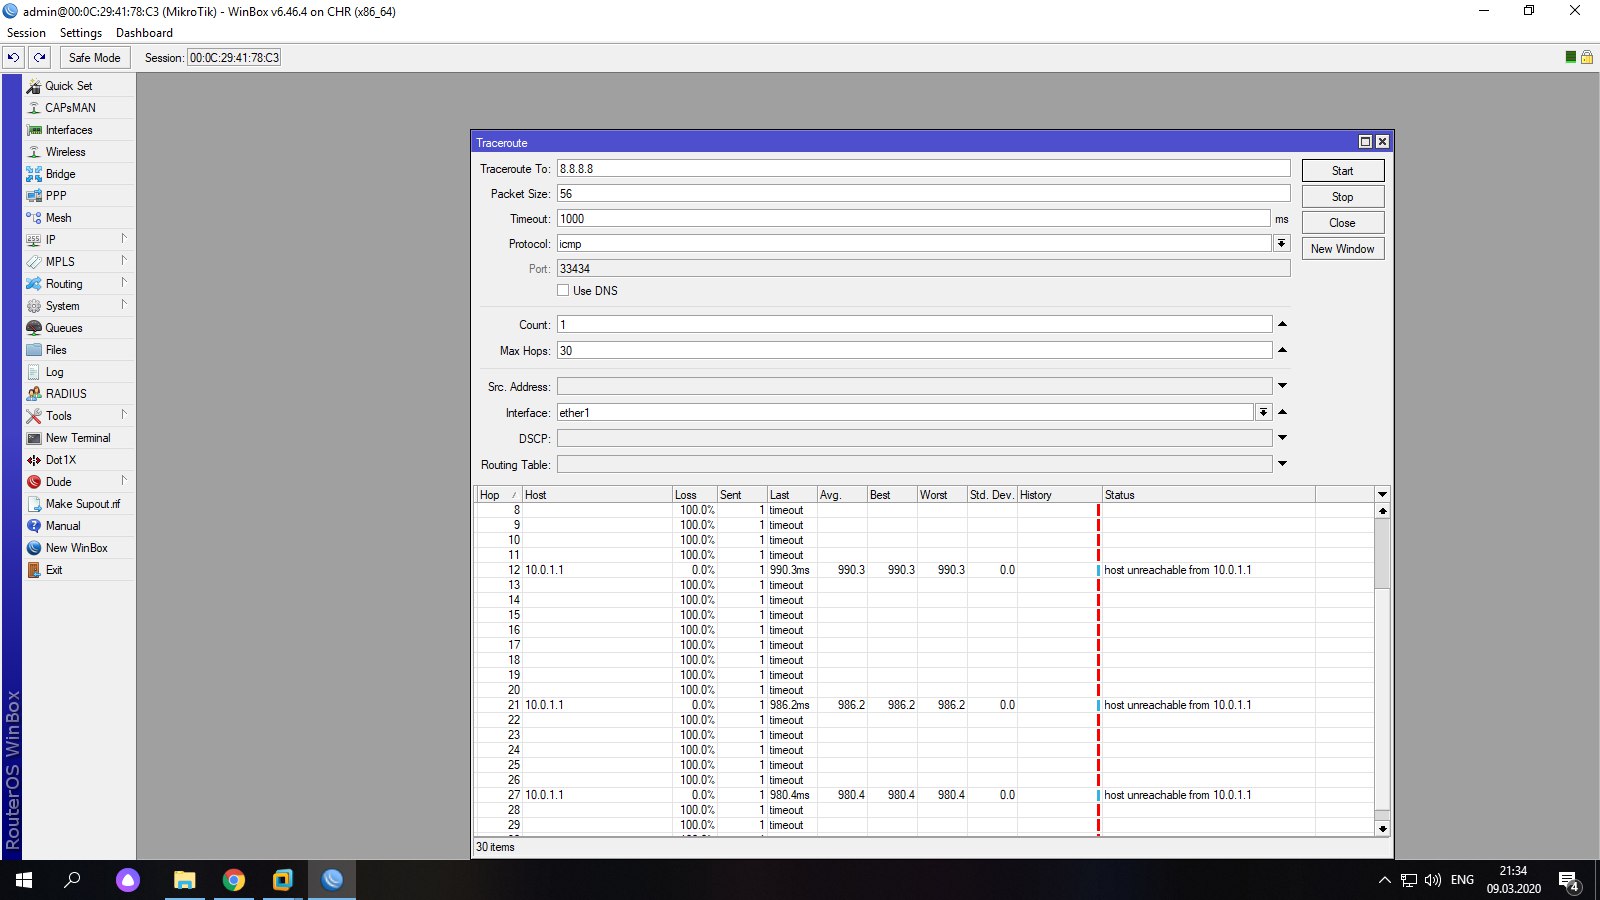
Task: Open the notification center icon
Action: click(1569, 880)
